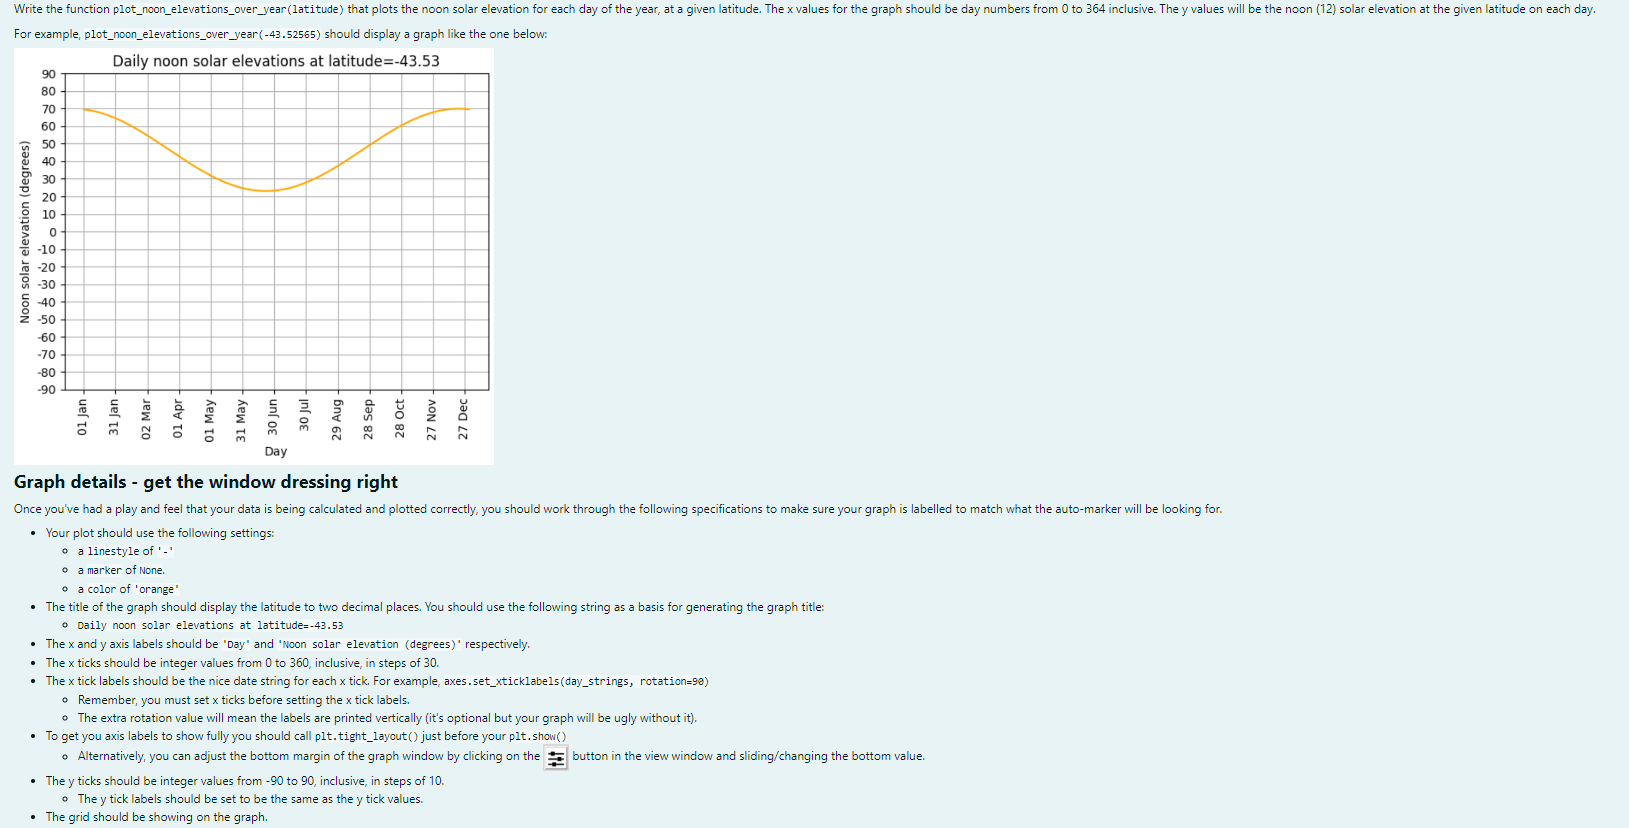Click 'The x and y axis labels should be' bullet
1629x828 pixels.
288,644
